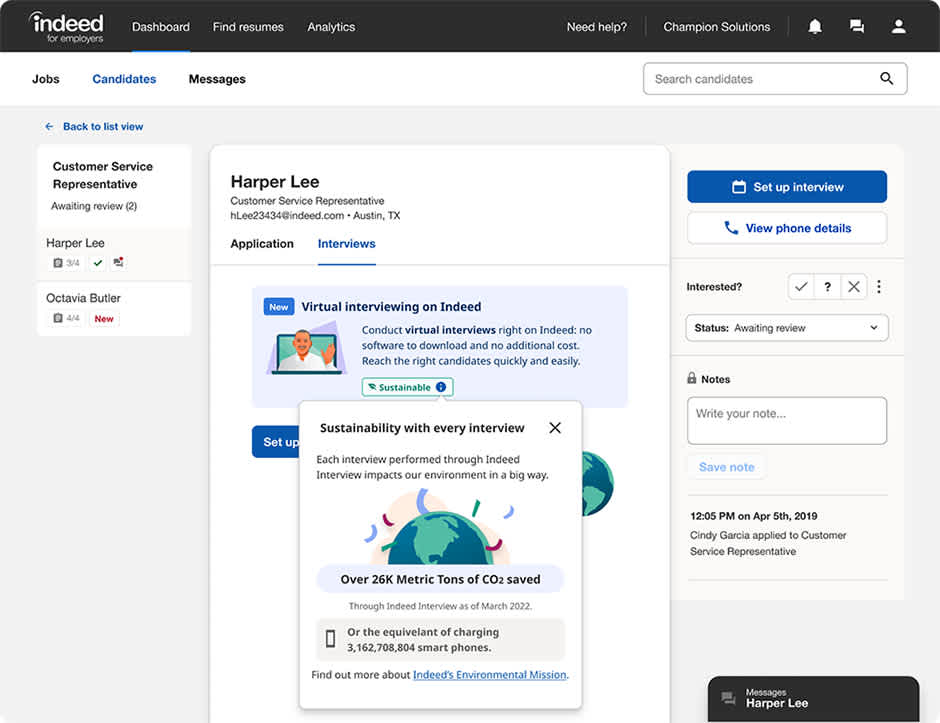The width and height of the screenshot is (940, 723).
Task: Click Harper Lee's assessment clipboard icon
Action: [59, 262]
